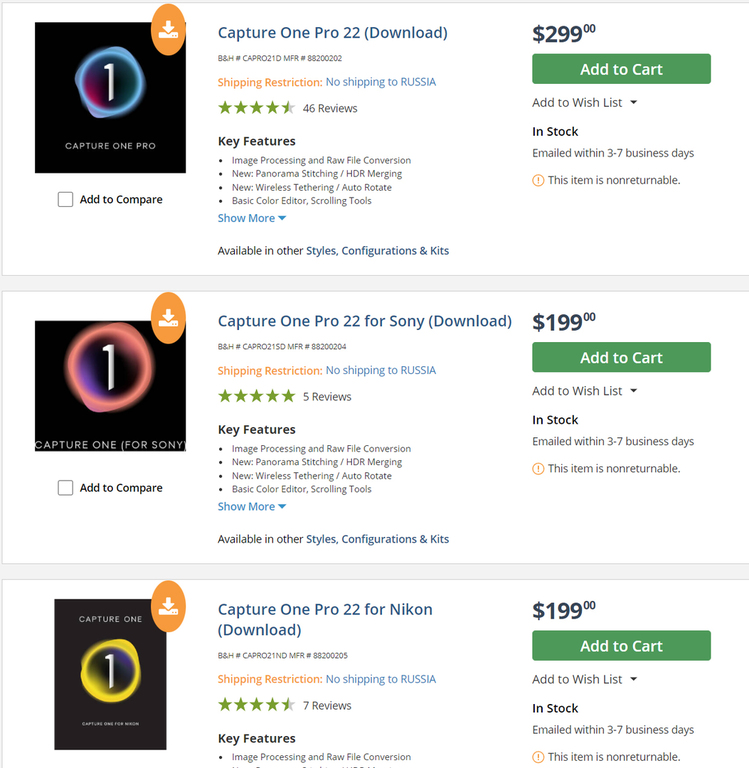Click the orange download badge on the Sony edition
The height and width of the screenshot is (768, 749).
pyautogui.click(x=168, y=318)
